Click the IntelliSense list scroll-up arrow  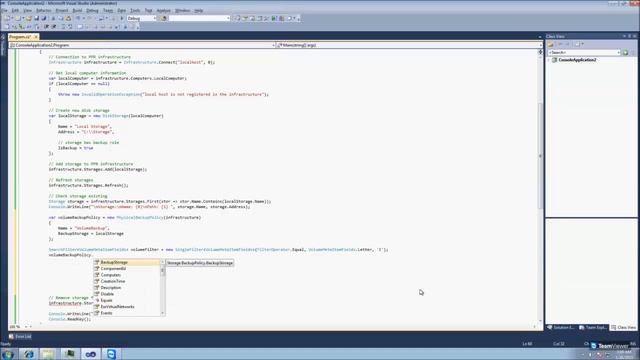pyautogui.click(x=163, y=262)
